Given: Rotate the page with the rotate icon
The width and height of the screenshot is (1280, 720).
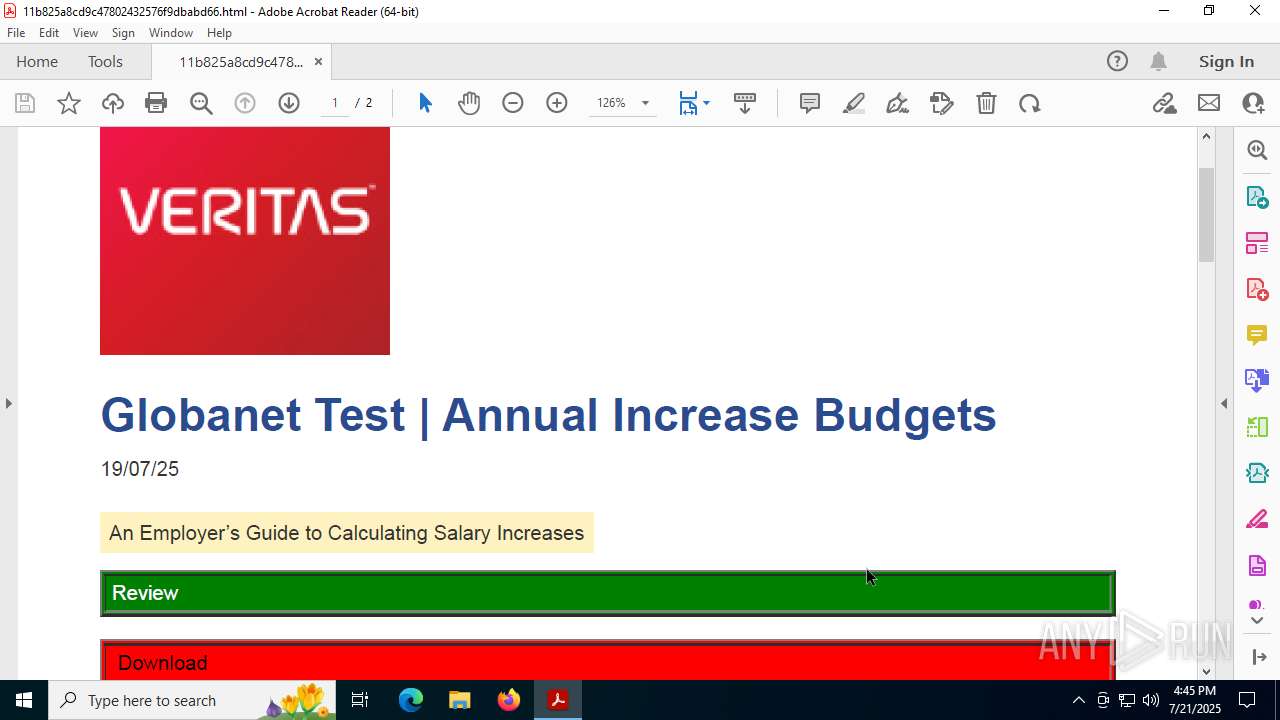Looking at the screenshot, I should (x=1030, y=103).
